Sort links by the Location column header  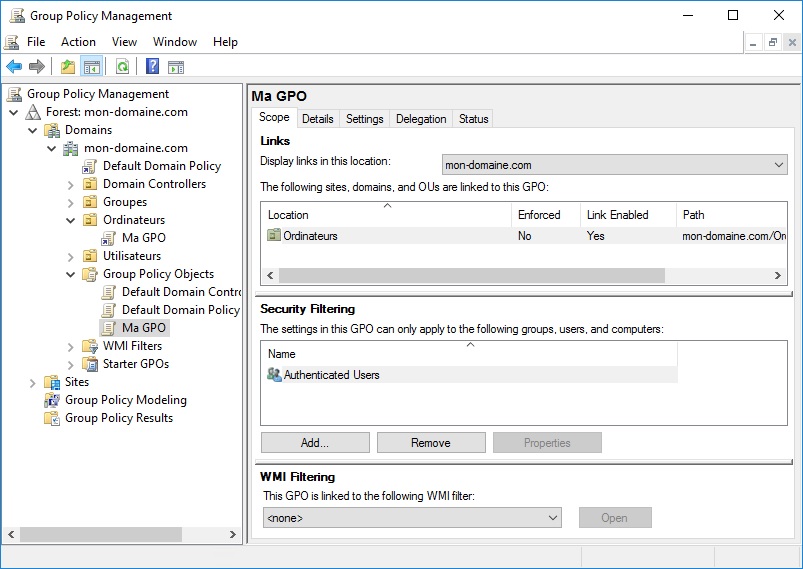(x=386, y=215)
